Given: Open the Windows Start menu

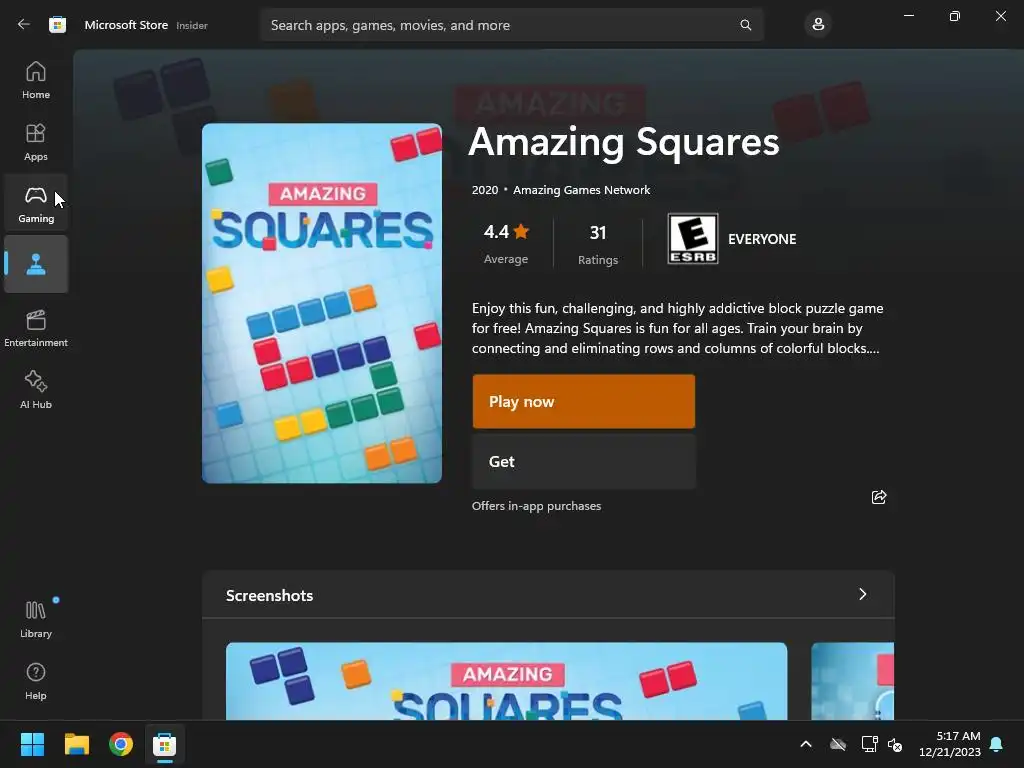Looking at the screenshot, I should point(32,744).
